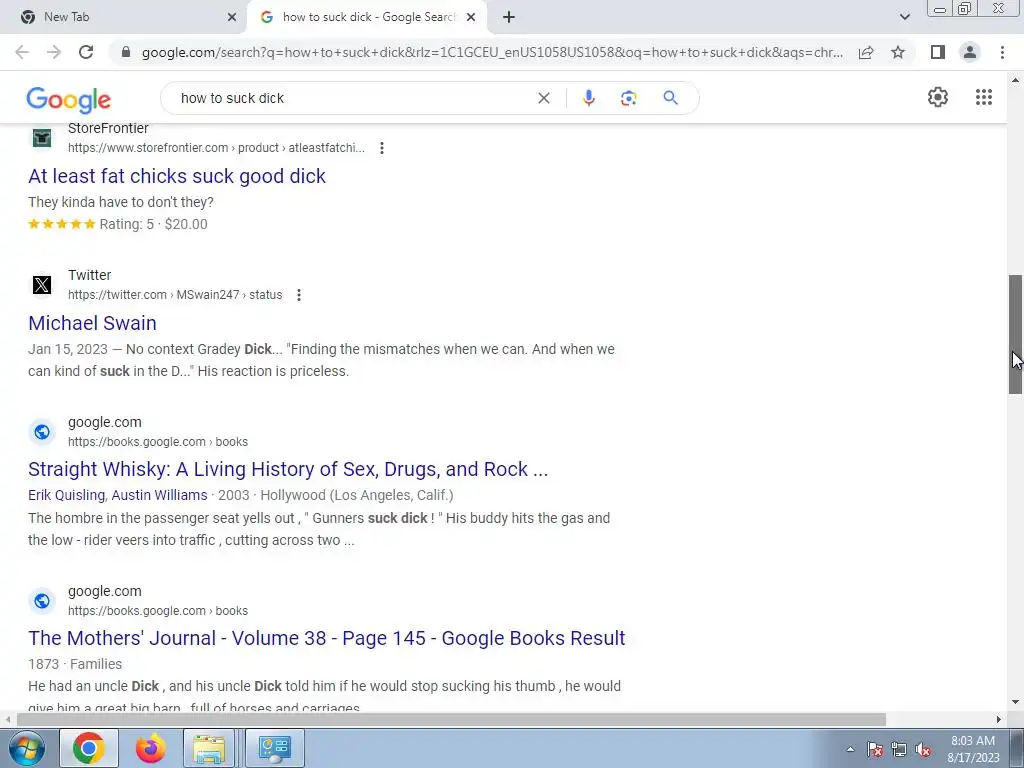Clear the search box with the X
The image size is (1024, 768).
pyautogui.click(x=543, y=98)
